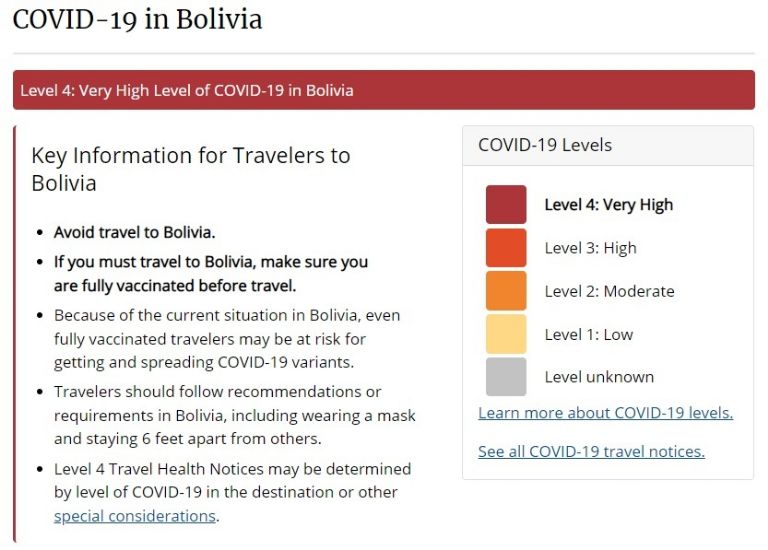Click the Level 4: Very High label
Screen dimensions: 768x550
point(608,205)
